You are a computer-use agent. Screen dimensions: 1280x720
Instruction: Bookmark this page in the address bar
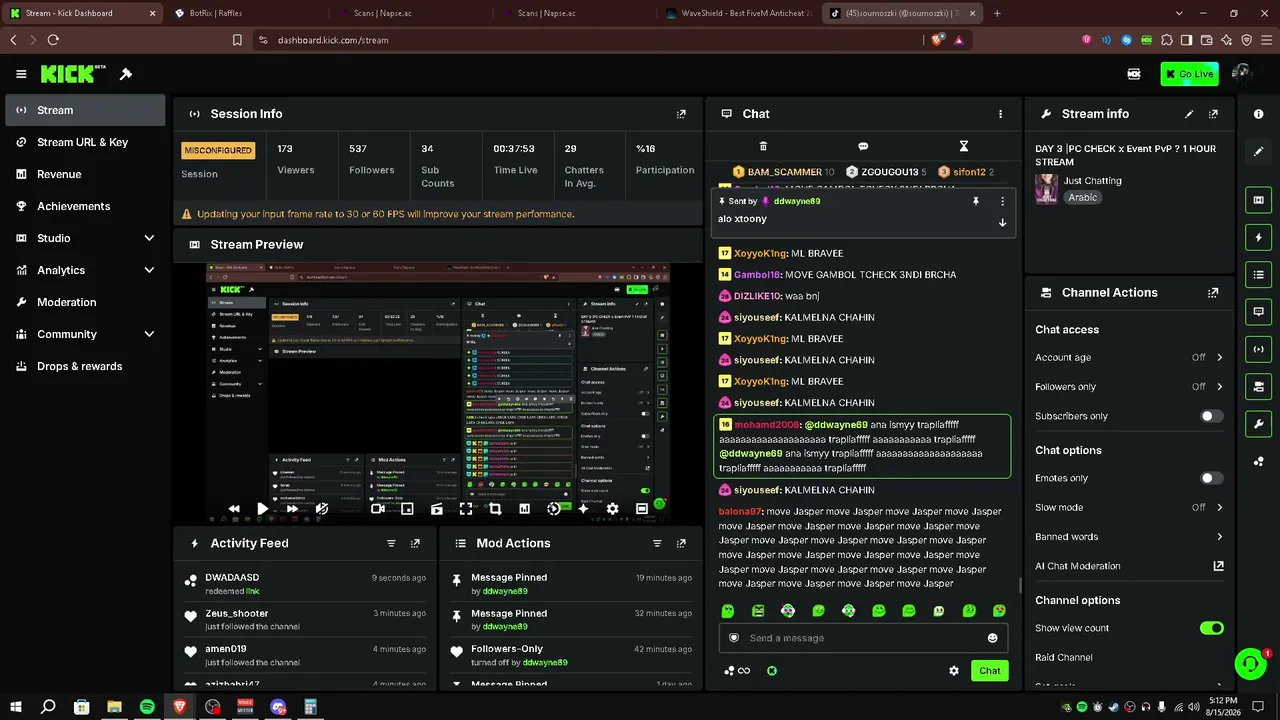(237, 40)
